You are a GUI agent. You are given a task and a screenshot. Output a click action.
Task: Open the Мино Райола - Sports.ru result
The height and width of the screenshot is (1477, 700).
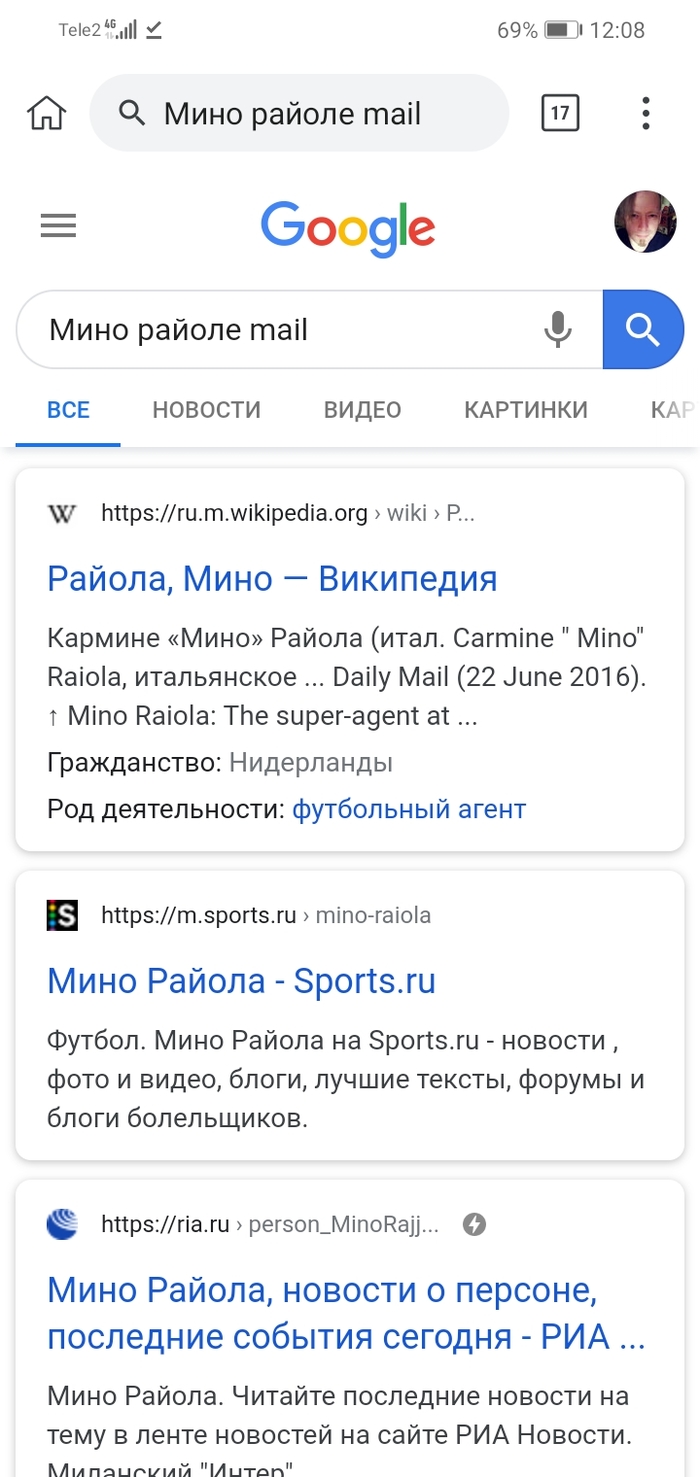[x=241, y=981]
